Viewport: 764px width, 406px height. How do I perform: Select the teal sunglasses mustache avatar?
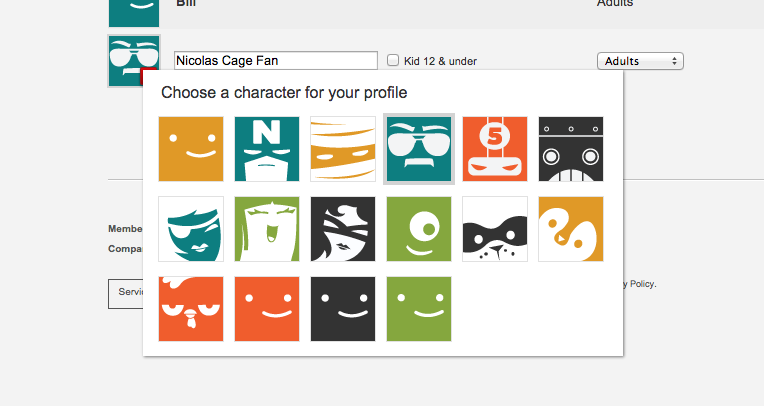click(419, 149)
